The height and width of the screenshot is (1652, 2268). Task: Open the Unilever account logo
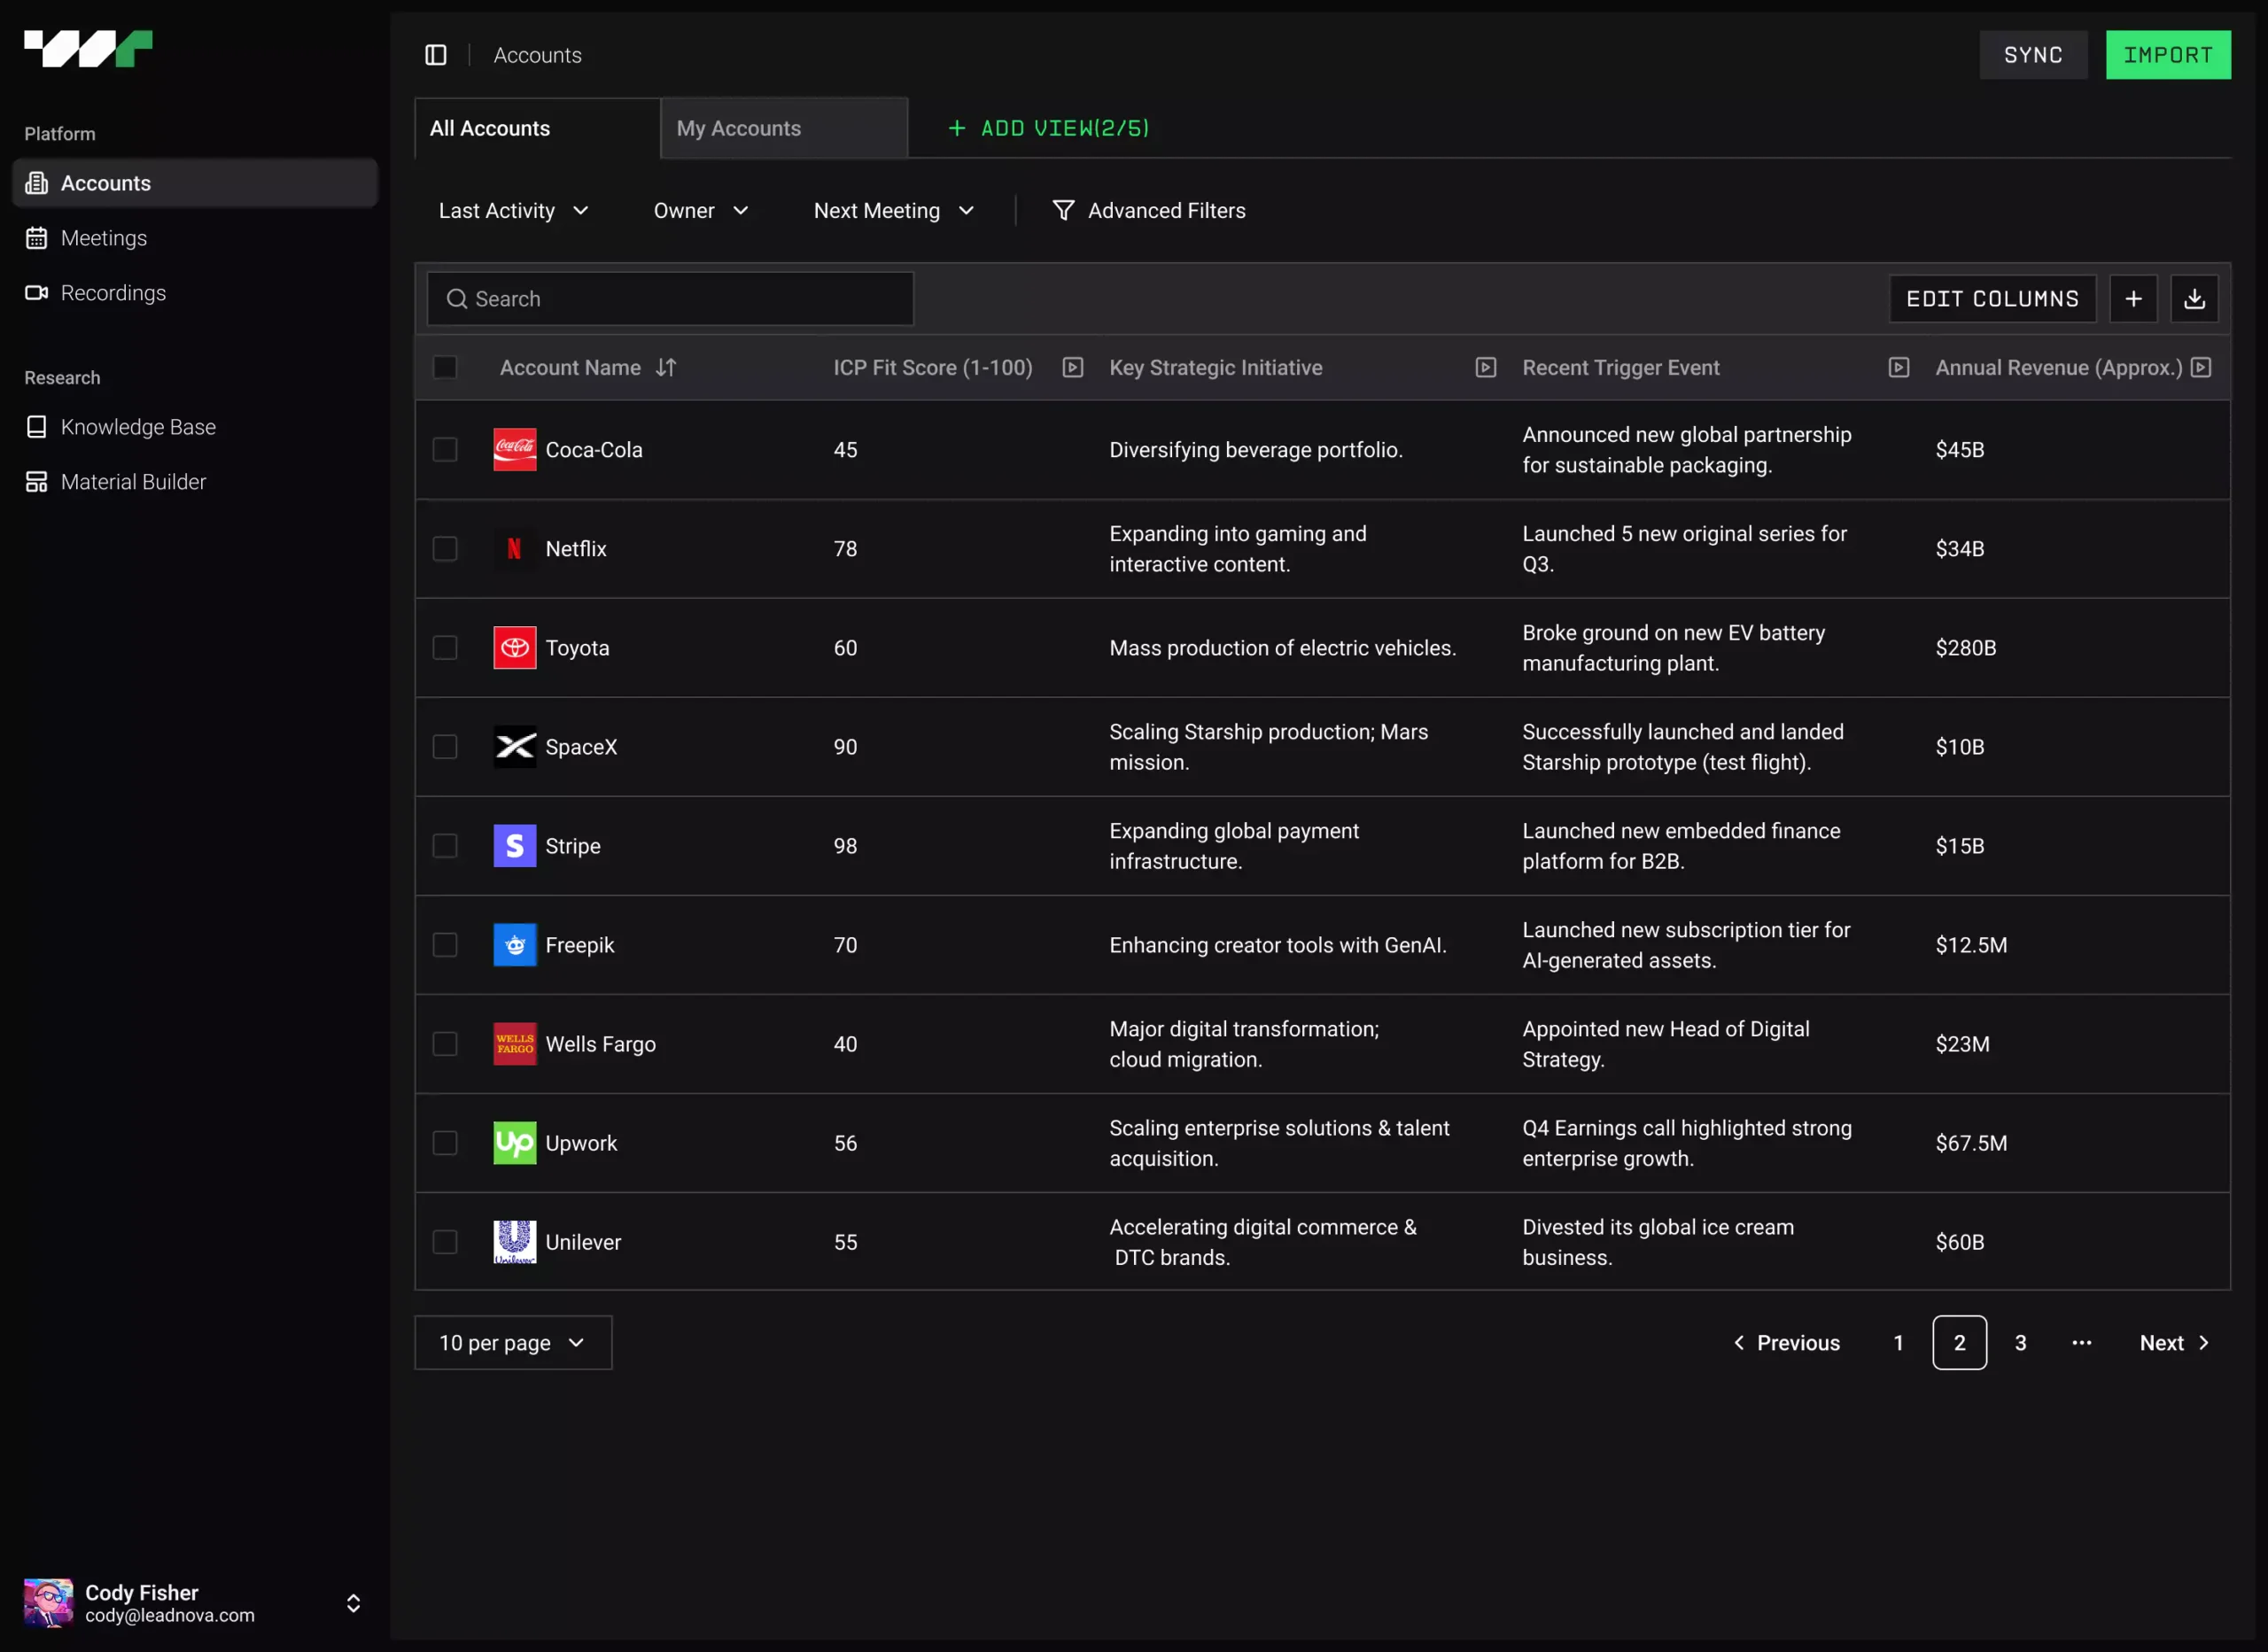[515, 1242]
